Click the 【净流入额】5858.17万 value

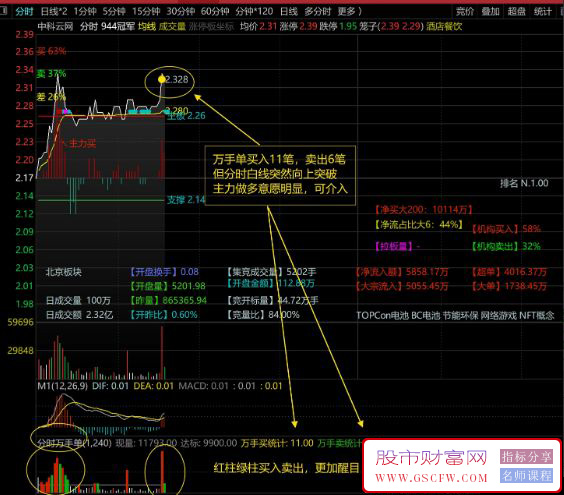[401, 272]
